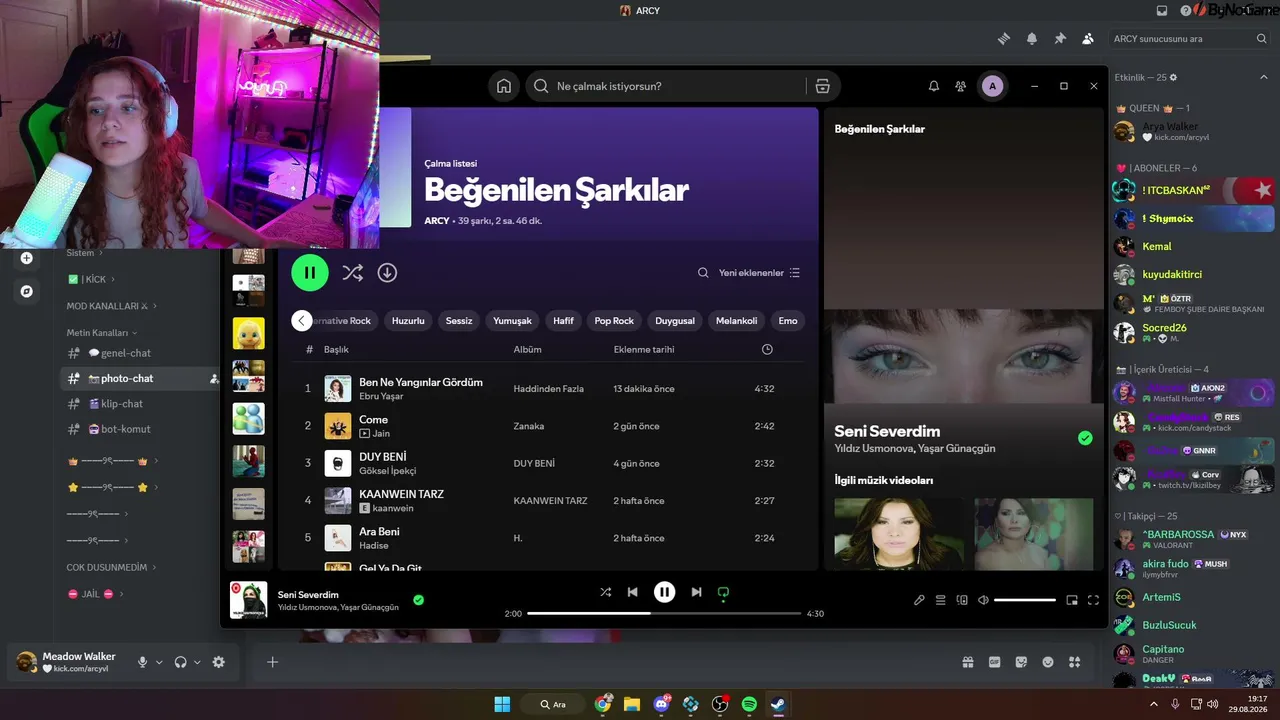Open Spotify miniplayer icon
The width and height of the screenshot is (1280, 720).
[x=1072, y=600]
